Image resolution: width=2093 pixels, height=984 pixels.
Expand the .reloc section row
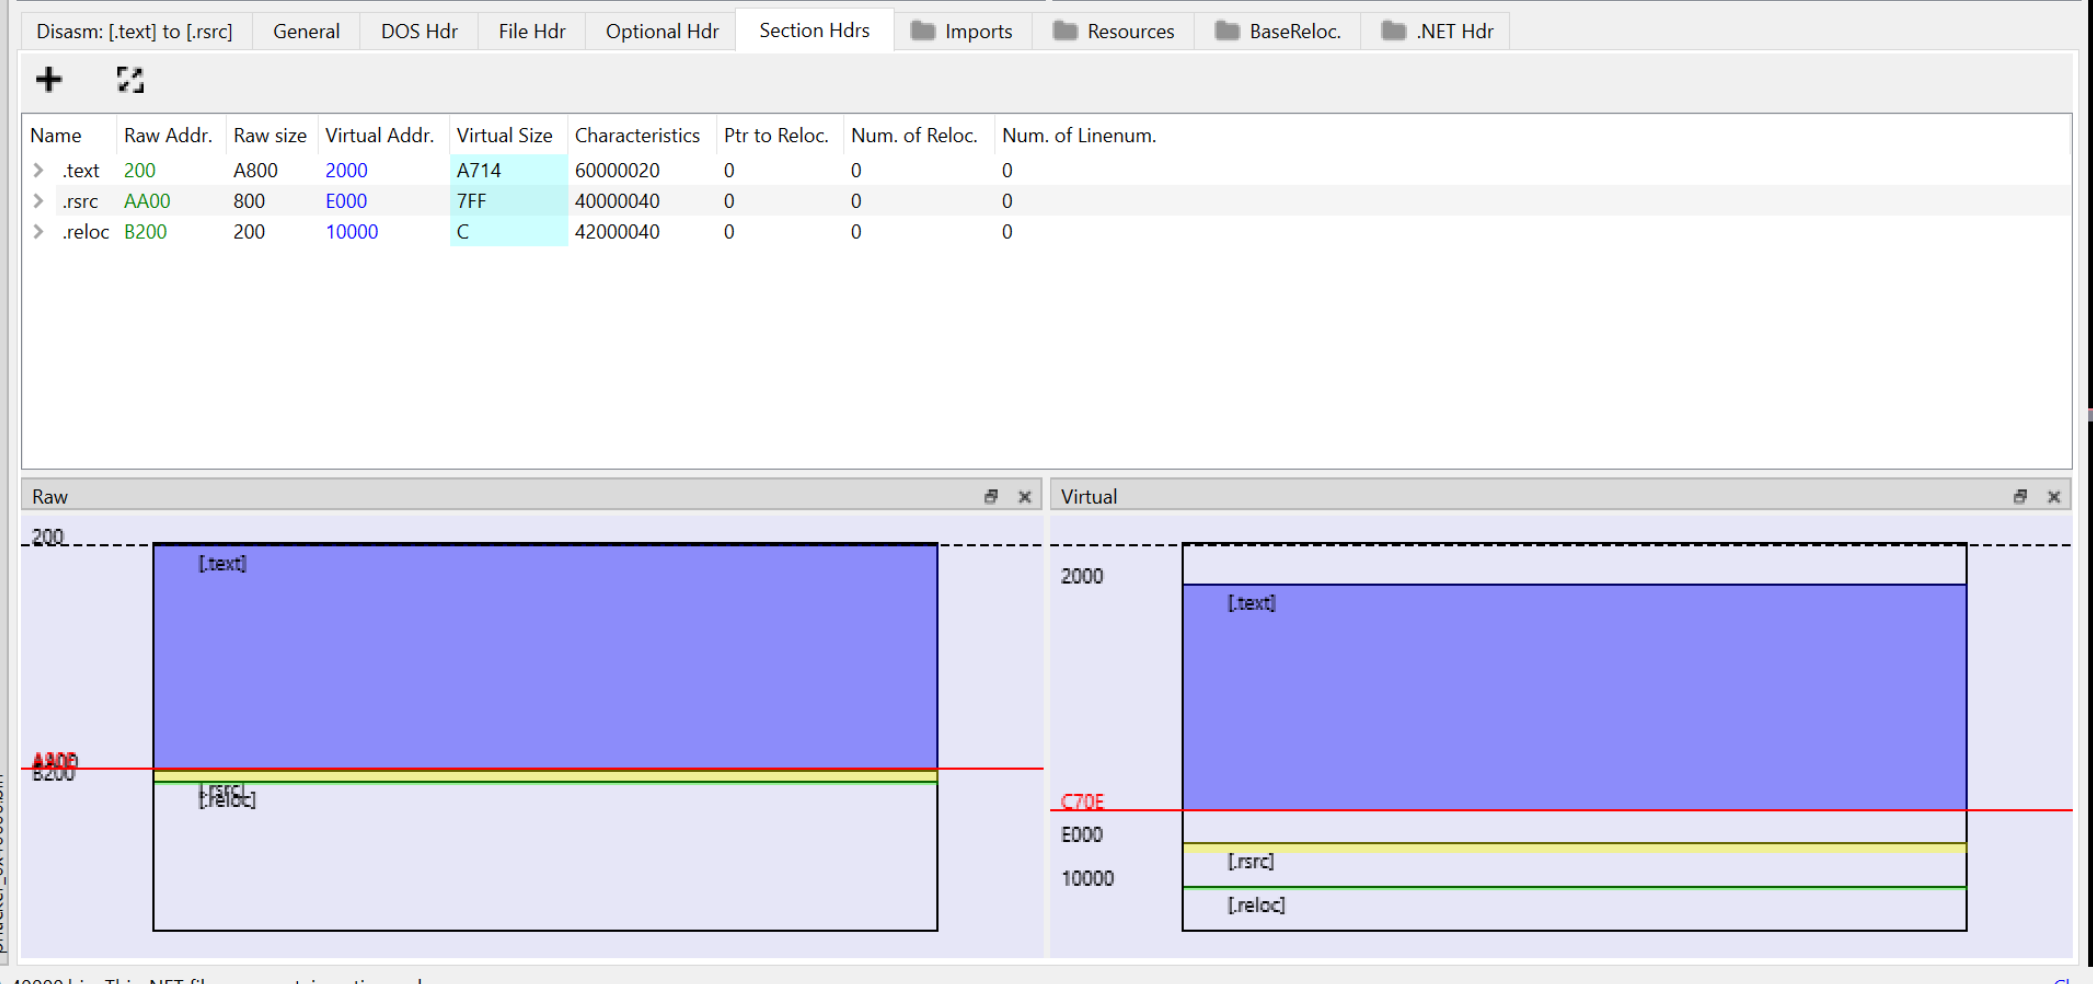point(37,231)
